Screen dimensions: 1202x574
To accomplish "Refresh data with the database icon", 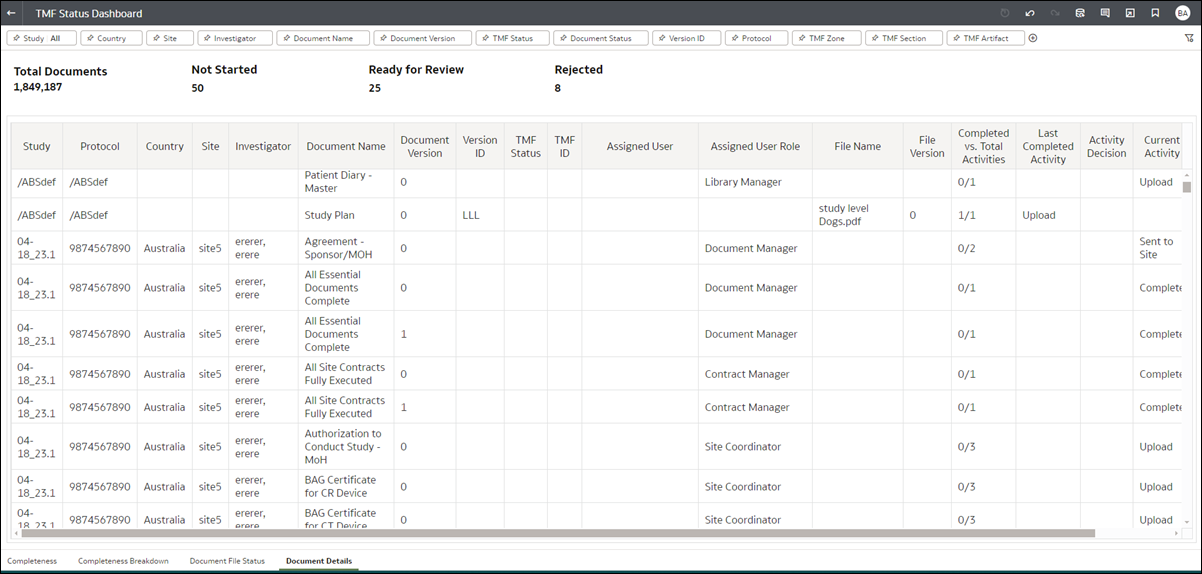I will tap(1080, 13).
